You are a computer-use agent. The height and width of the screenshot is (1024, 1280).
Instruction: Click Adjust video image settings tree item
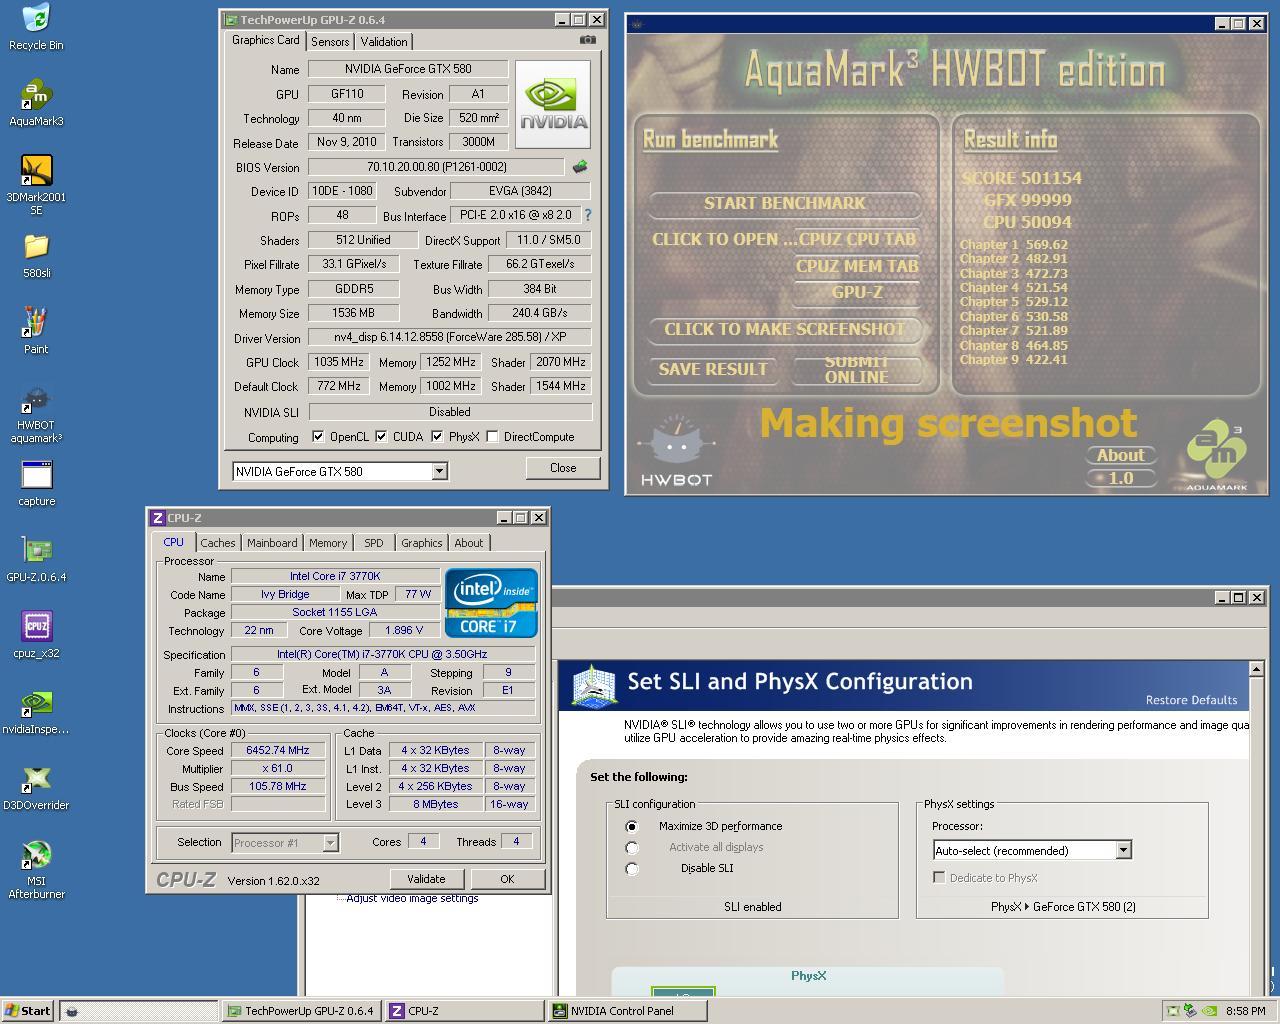point(412,898)
